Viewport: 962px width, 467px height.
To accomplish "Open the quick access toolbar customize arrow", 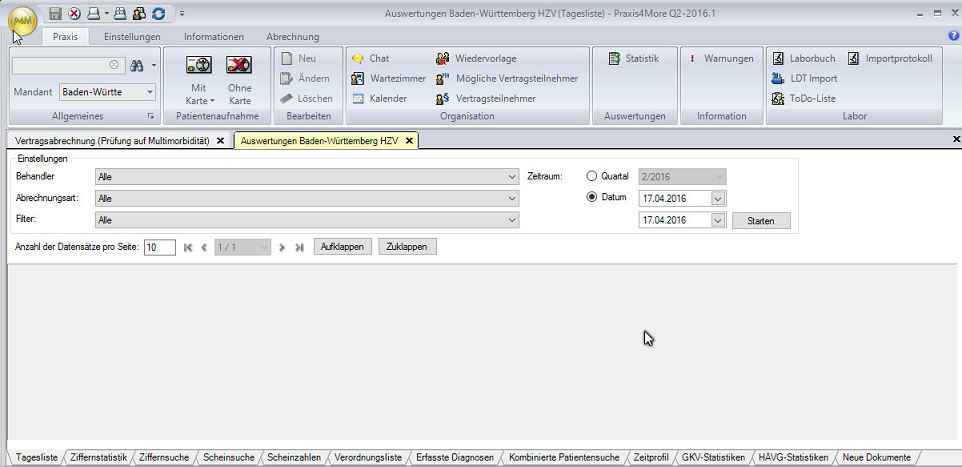I will click(182, 13).
